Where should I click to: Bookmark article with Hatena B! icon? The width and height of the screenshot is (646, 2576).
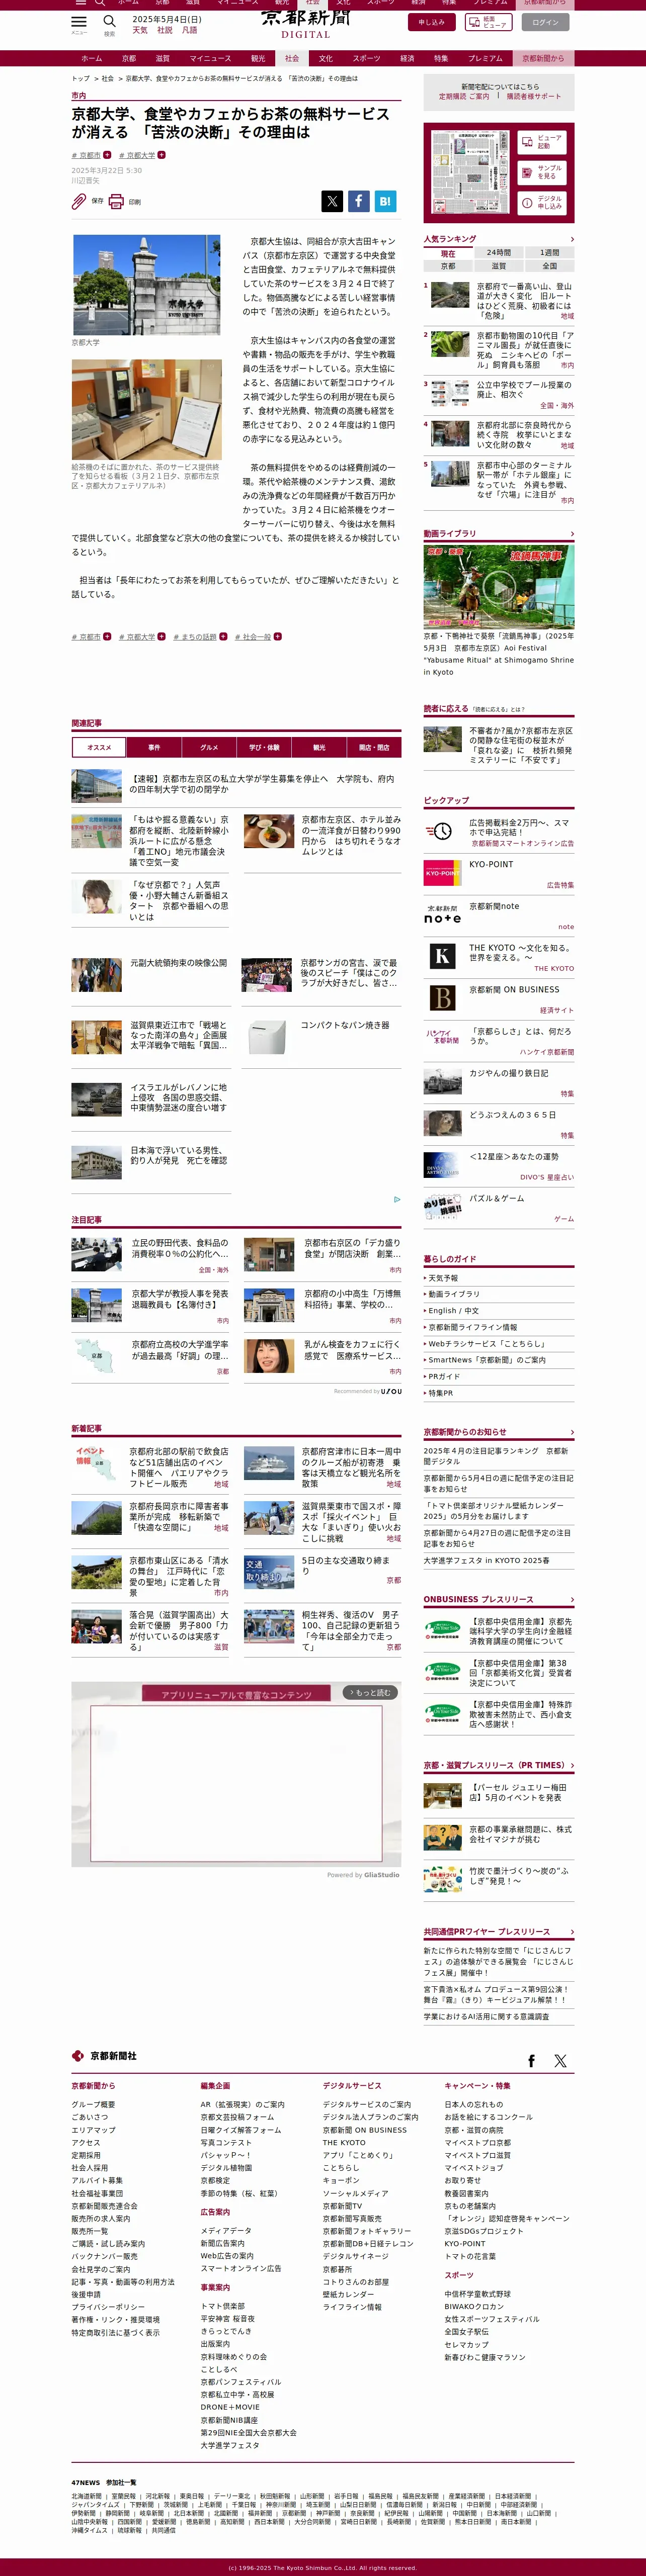[x=385, y=201]
